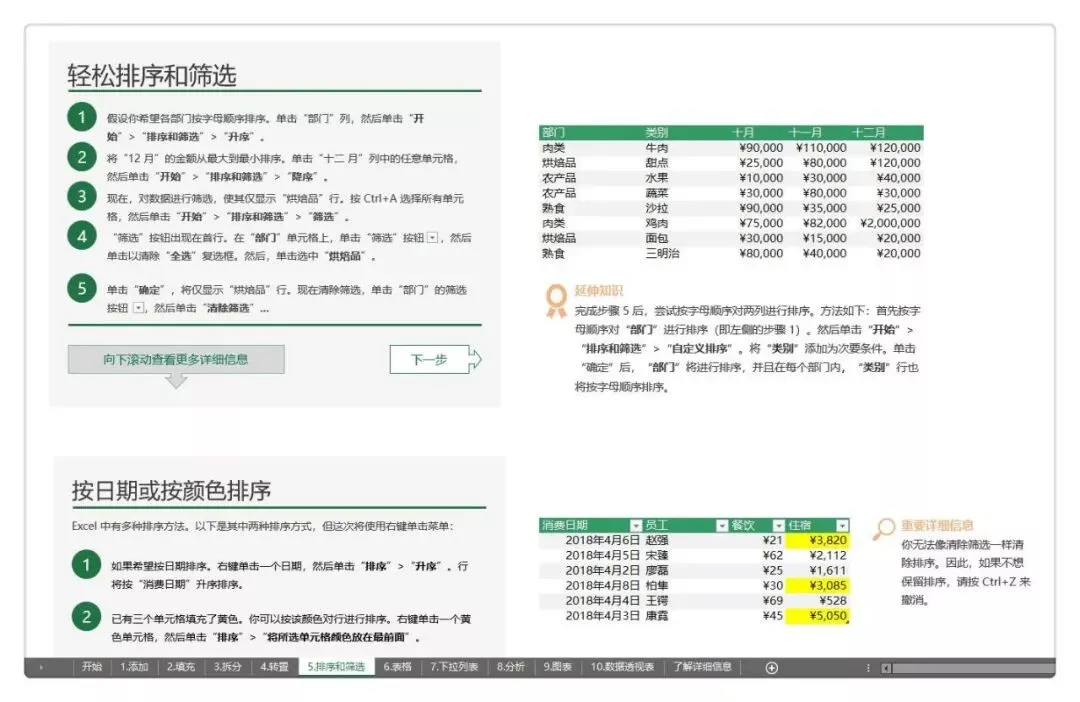Select the ¥62 dining cell
Viewport: 1080px width, 702px height.
tap(758, 555)
